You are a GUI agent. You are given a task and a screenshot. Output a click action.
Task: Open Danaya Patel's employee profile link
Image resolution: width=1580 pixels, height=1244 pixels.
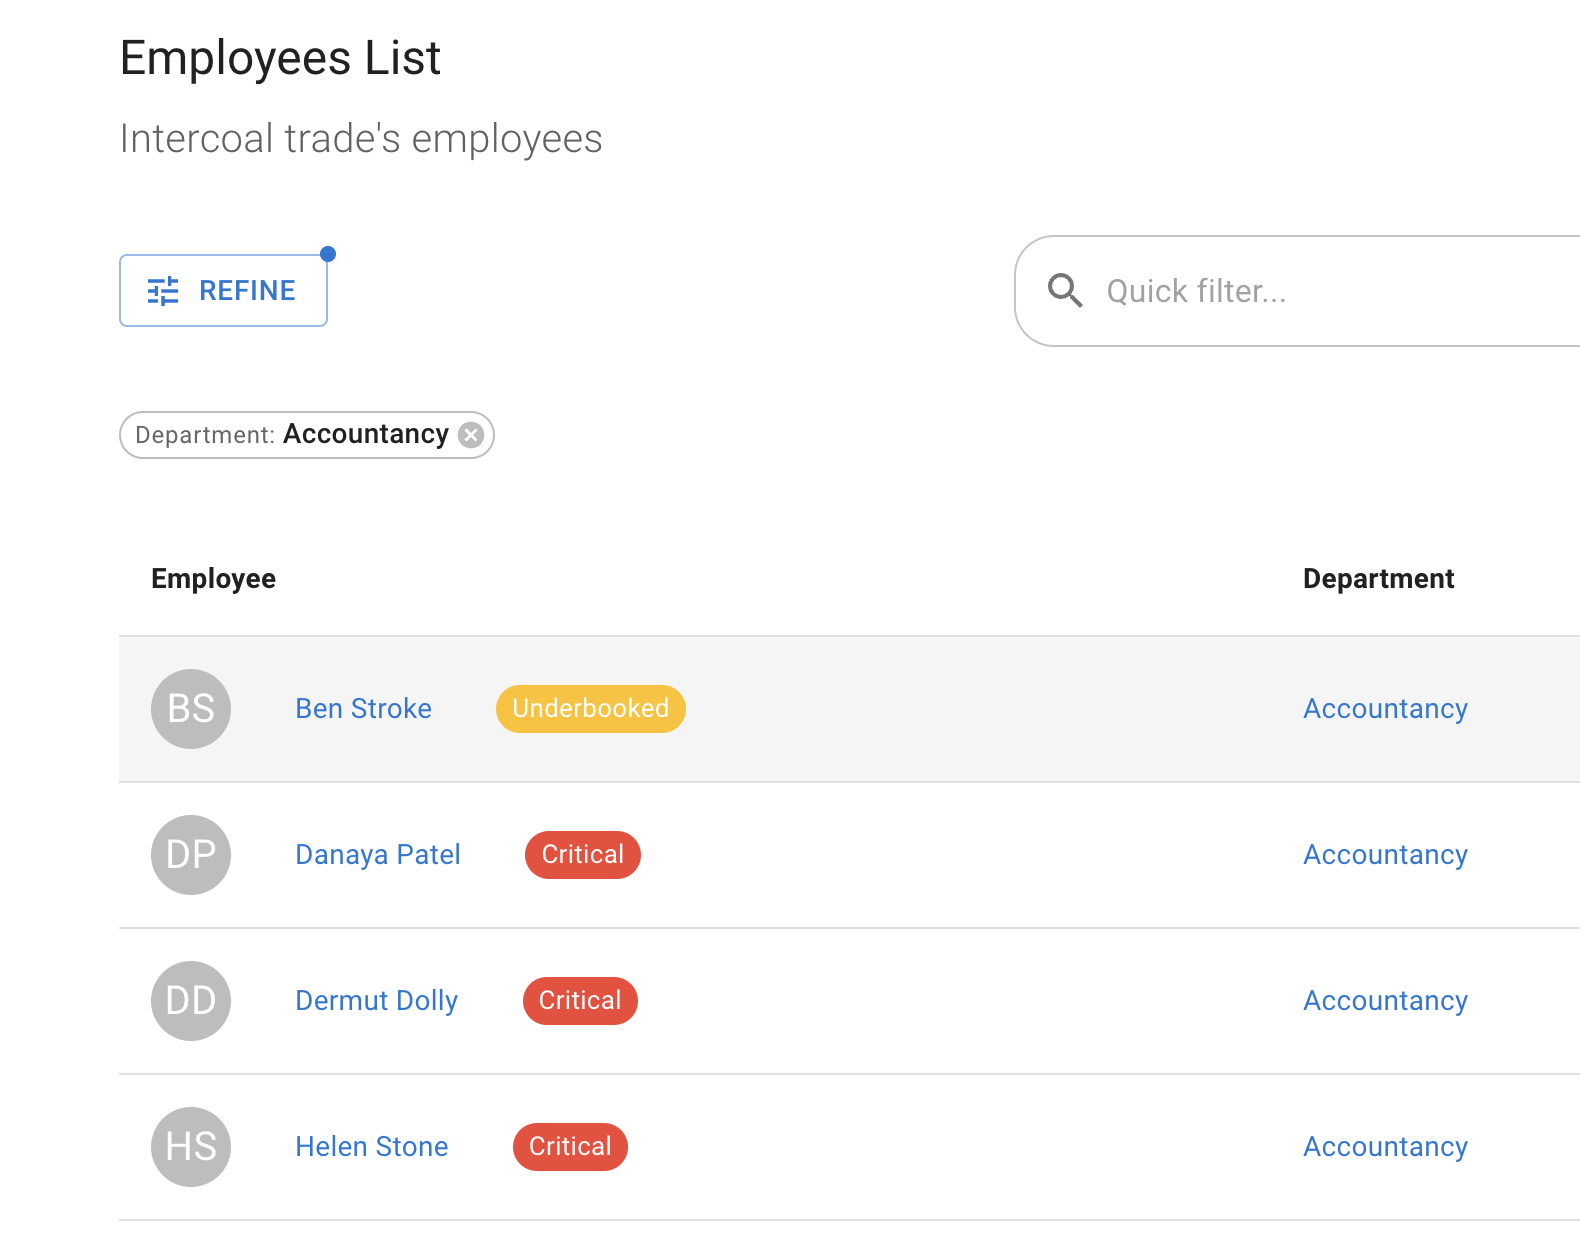point(378,855)
